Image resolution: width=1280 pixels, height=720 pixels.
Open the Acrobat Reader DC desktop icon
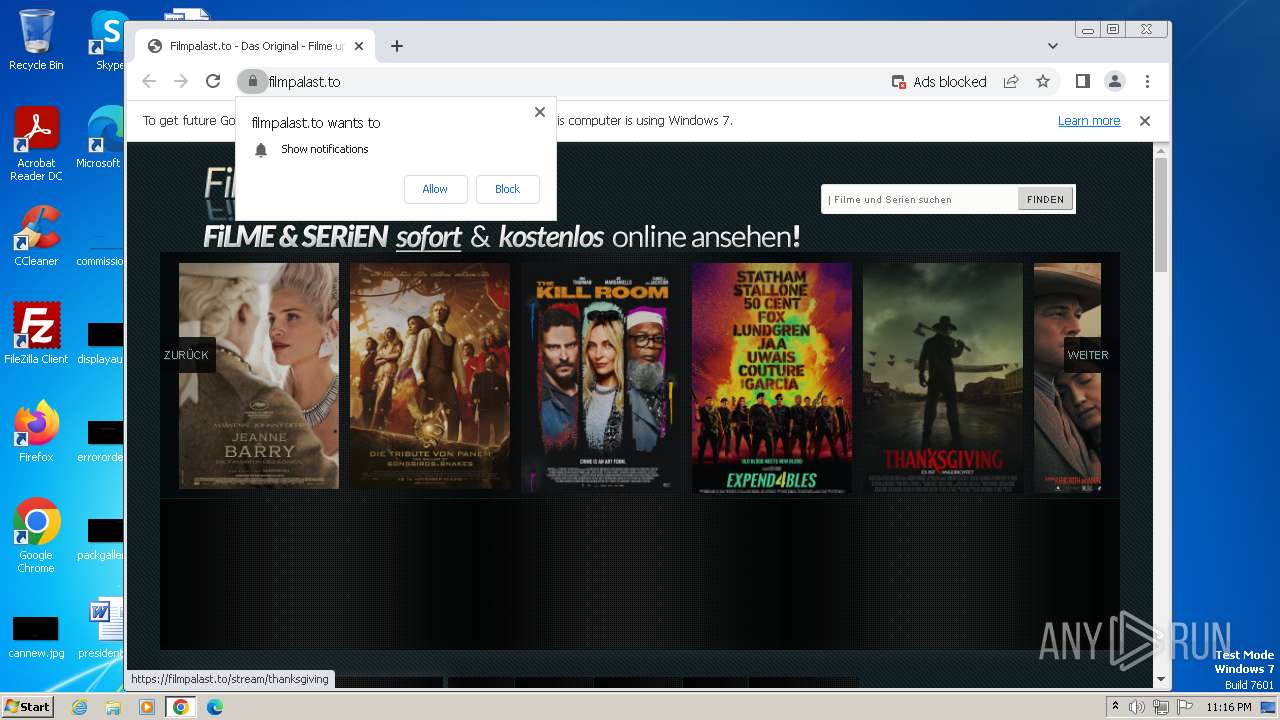[36, 144]
